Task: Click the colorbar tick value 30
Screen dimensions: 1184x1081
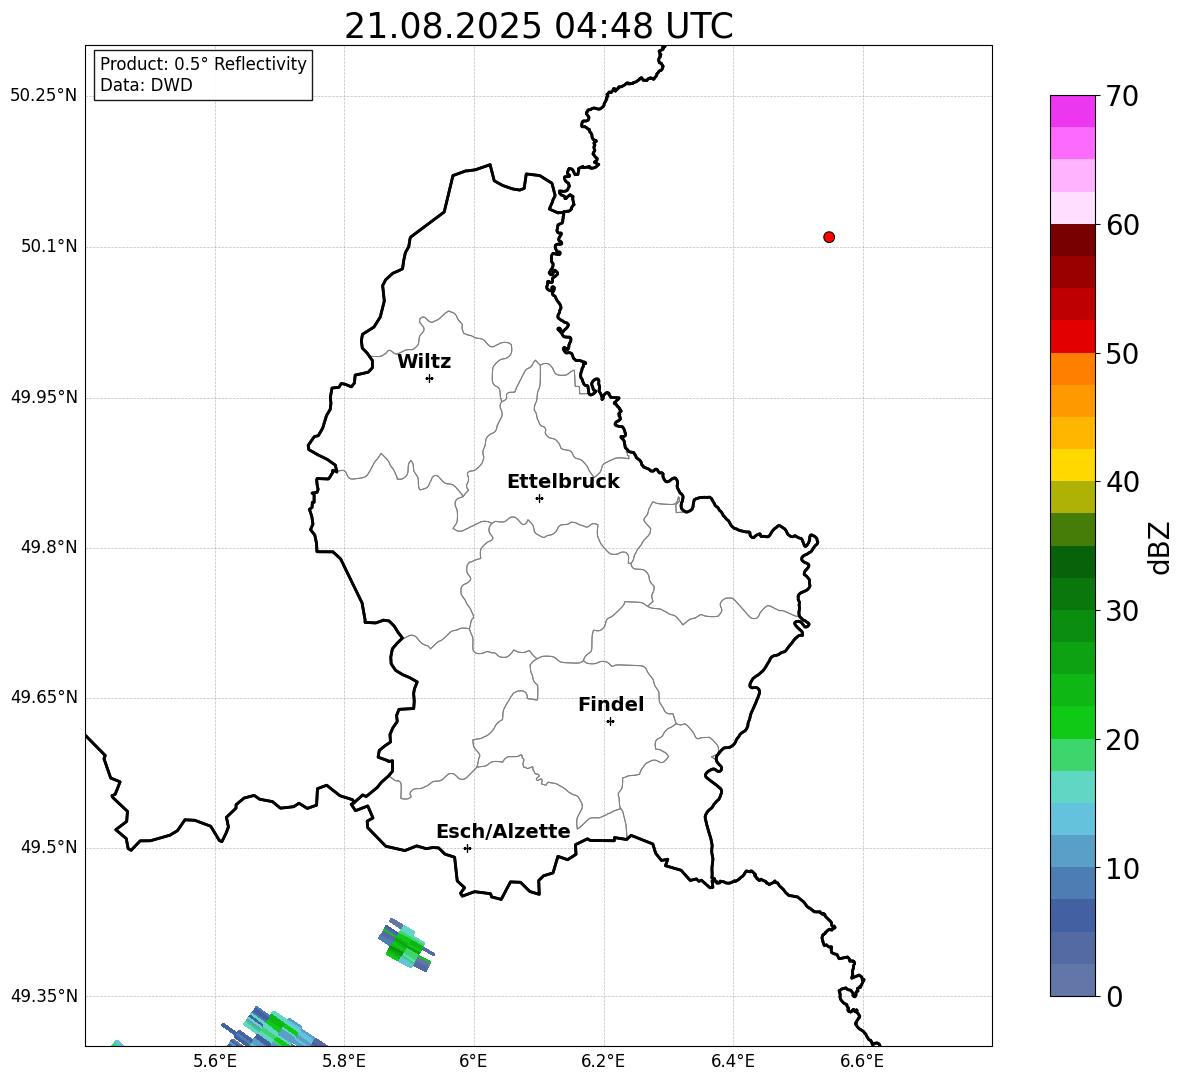Action: point(1122,611)
